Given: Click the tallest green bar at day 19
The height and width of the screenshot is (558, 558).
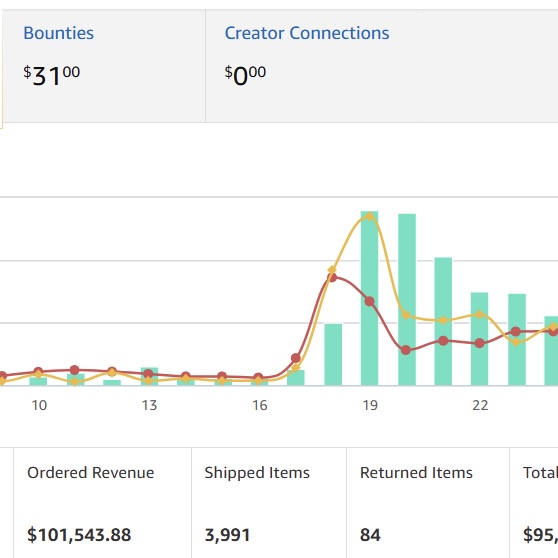Looking at the screenshot, I should [369, 298].
